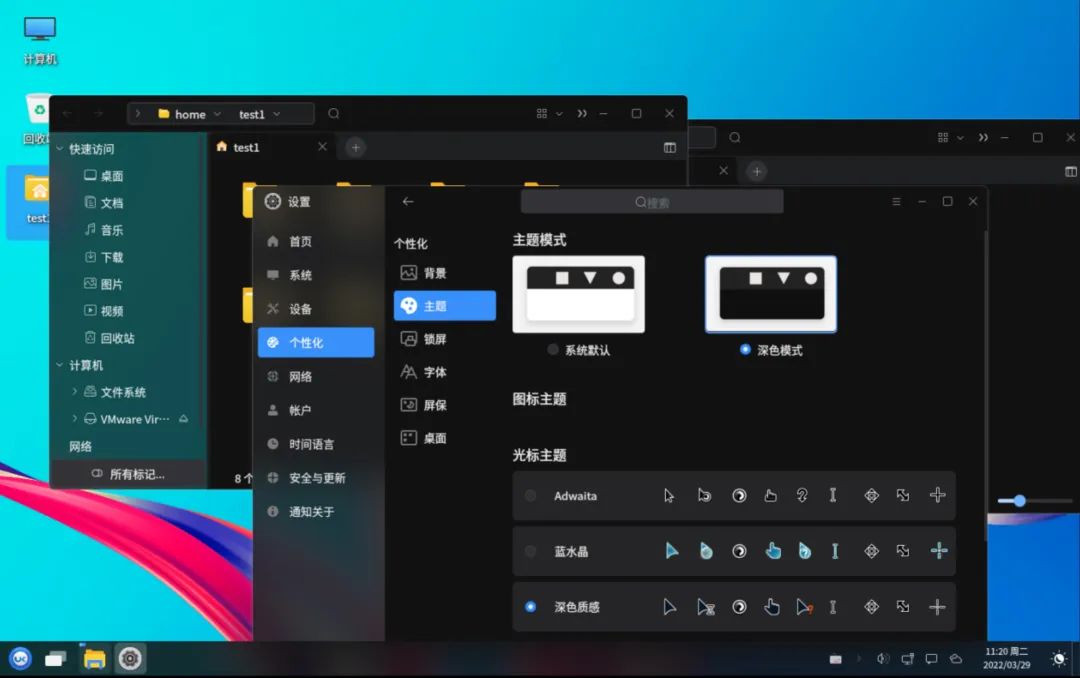Choose the 深色质感 cursor theme radio

click(x=530, y=607)
